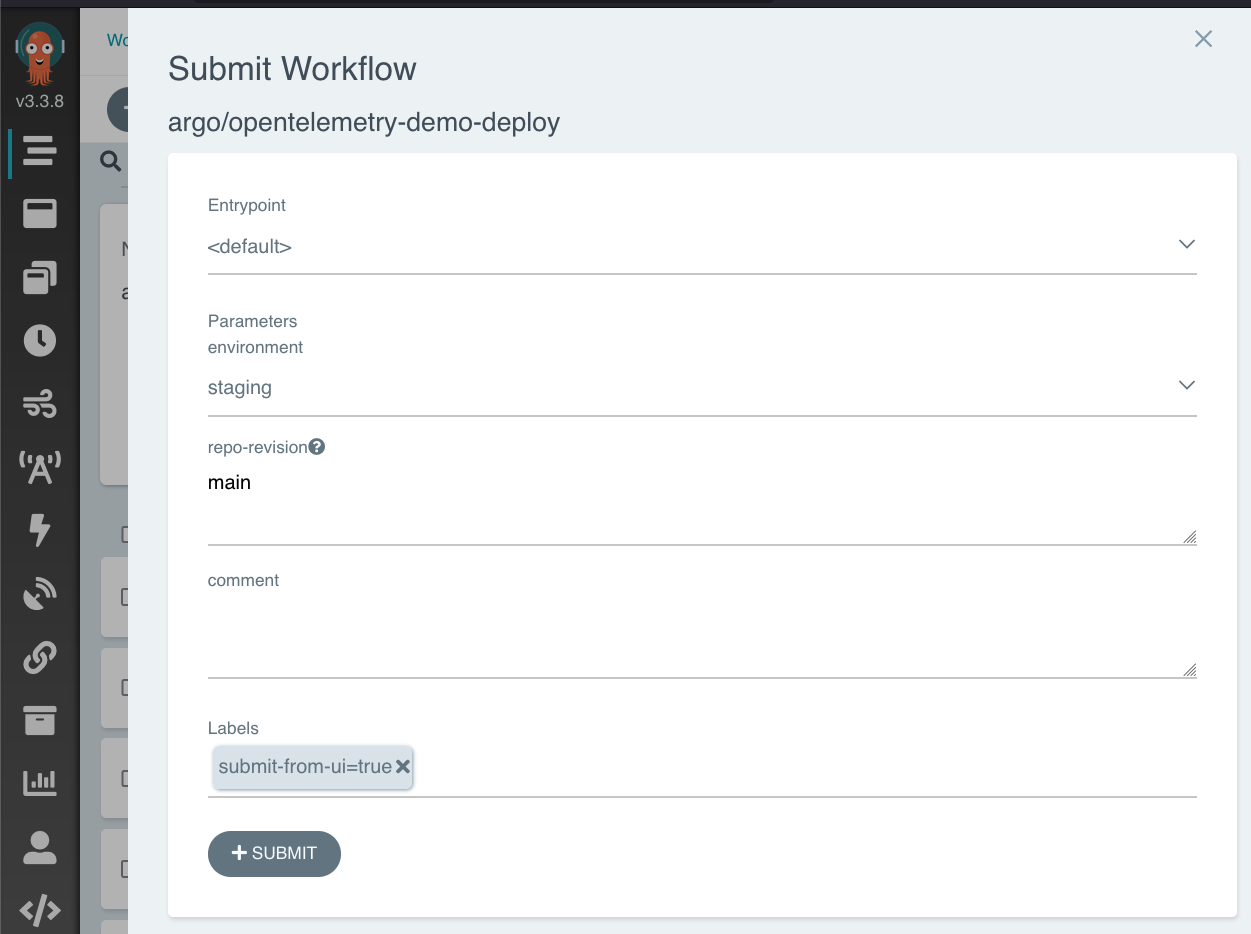Click the argo/opentelemetry-demo-deploy heading
Image resolution: width=1251 pixels, height=934 pixels.
[364, 123]
